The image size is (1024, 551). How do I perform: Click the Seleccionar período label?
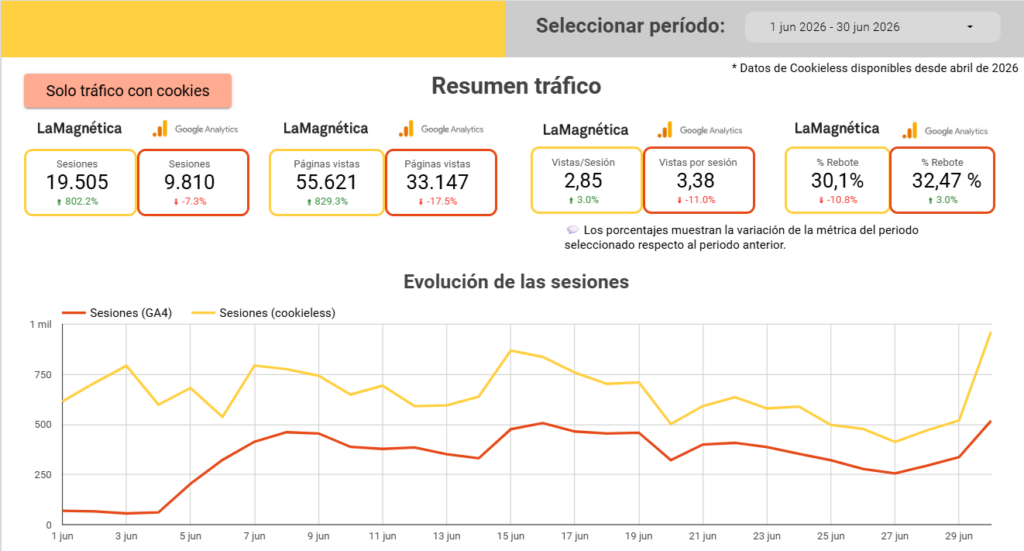(630, 25)
